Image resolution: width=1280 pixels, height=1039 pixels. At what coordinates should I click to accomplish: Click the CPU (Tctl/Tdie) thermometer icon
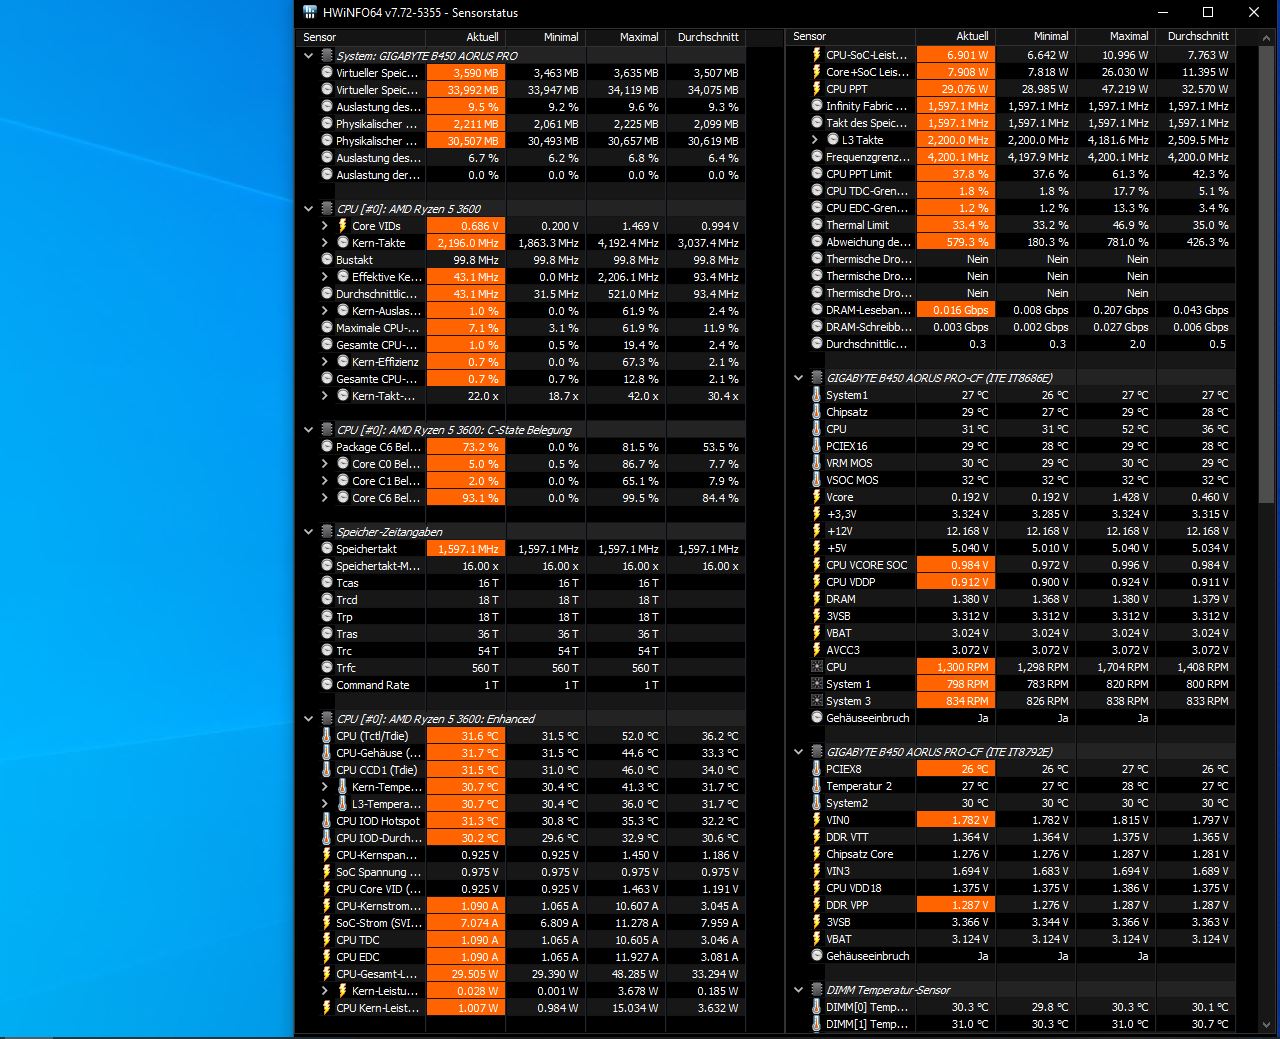(x=327, y=736)
